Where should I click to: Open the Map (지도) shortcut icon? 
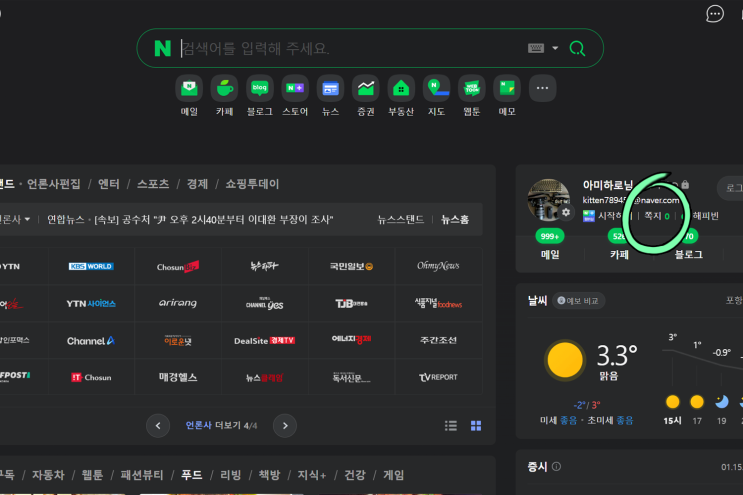[x=436, y=88]
